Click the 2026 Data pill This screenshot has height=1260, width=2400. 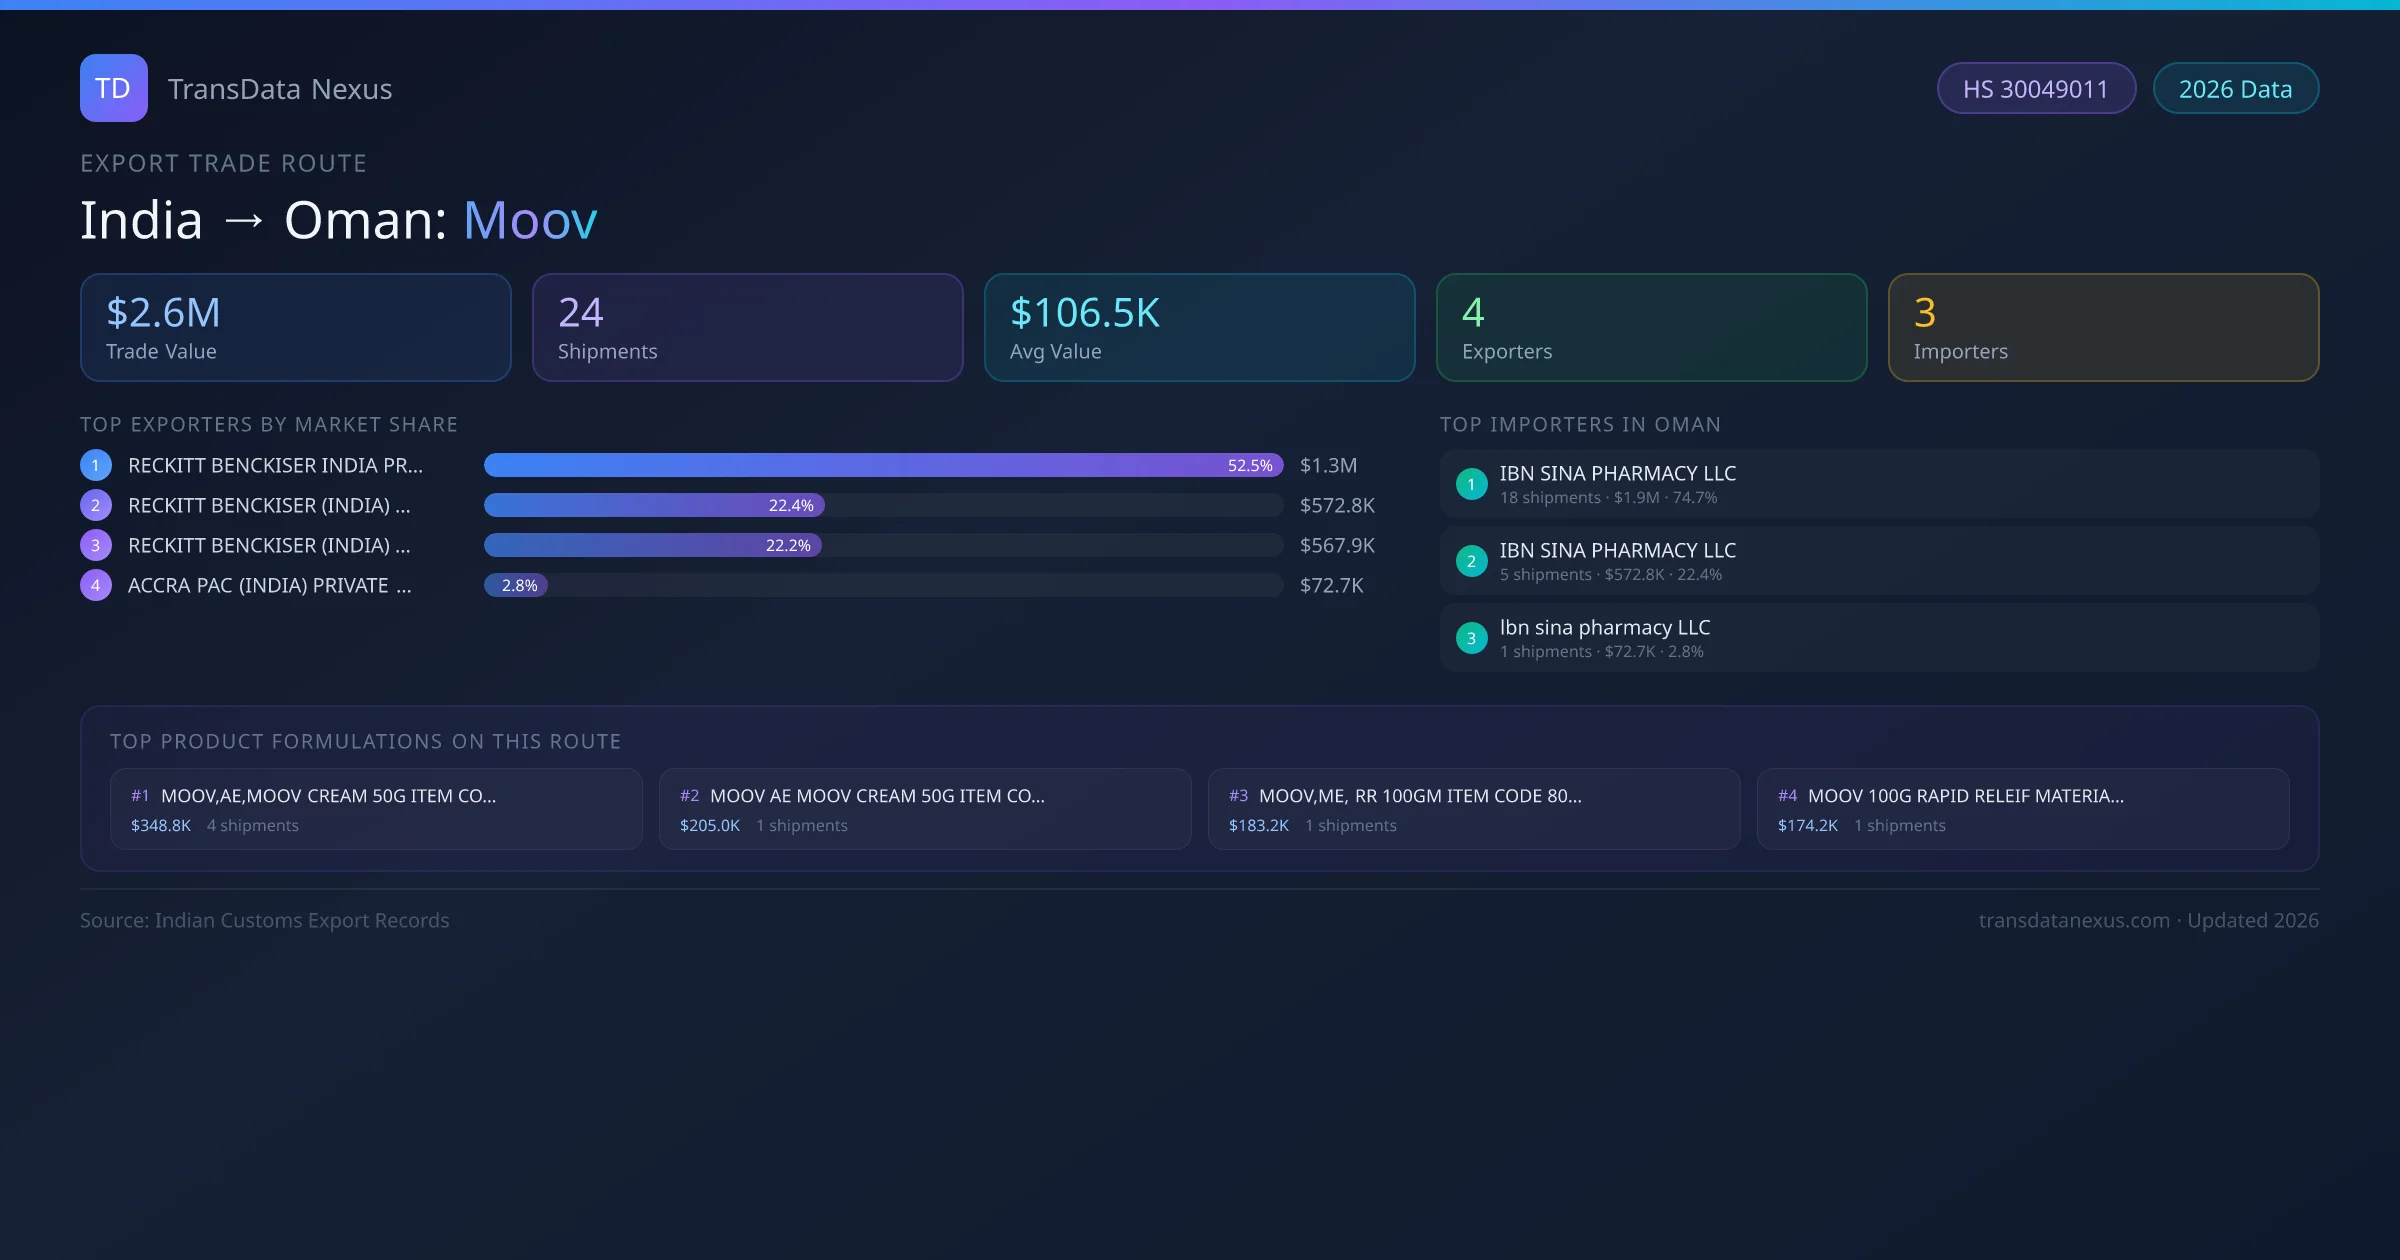2235,89
